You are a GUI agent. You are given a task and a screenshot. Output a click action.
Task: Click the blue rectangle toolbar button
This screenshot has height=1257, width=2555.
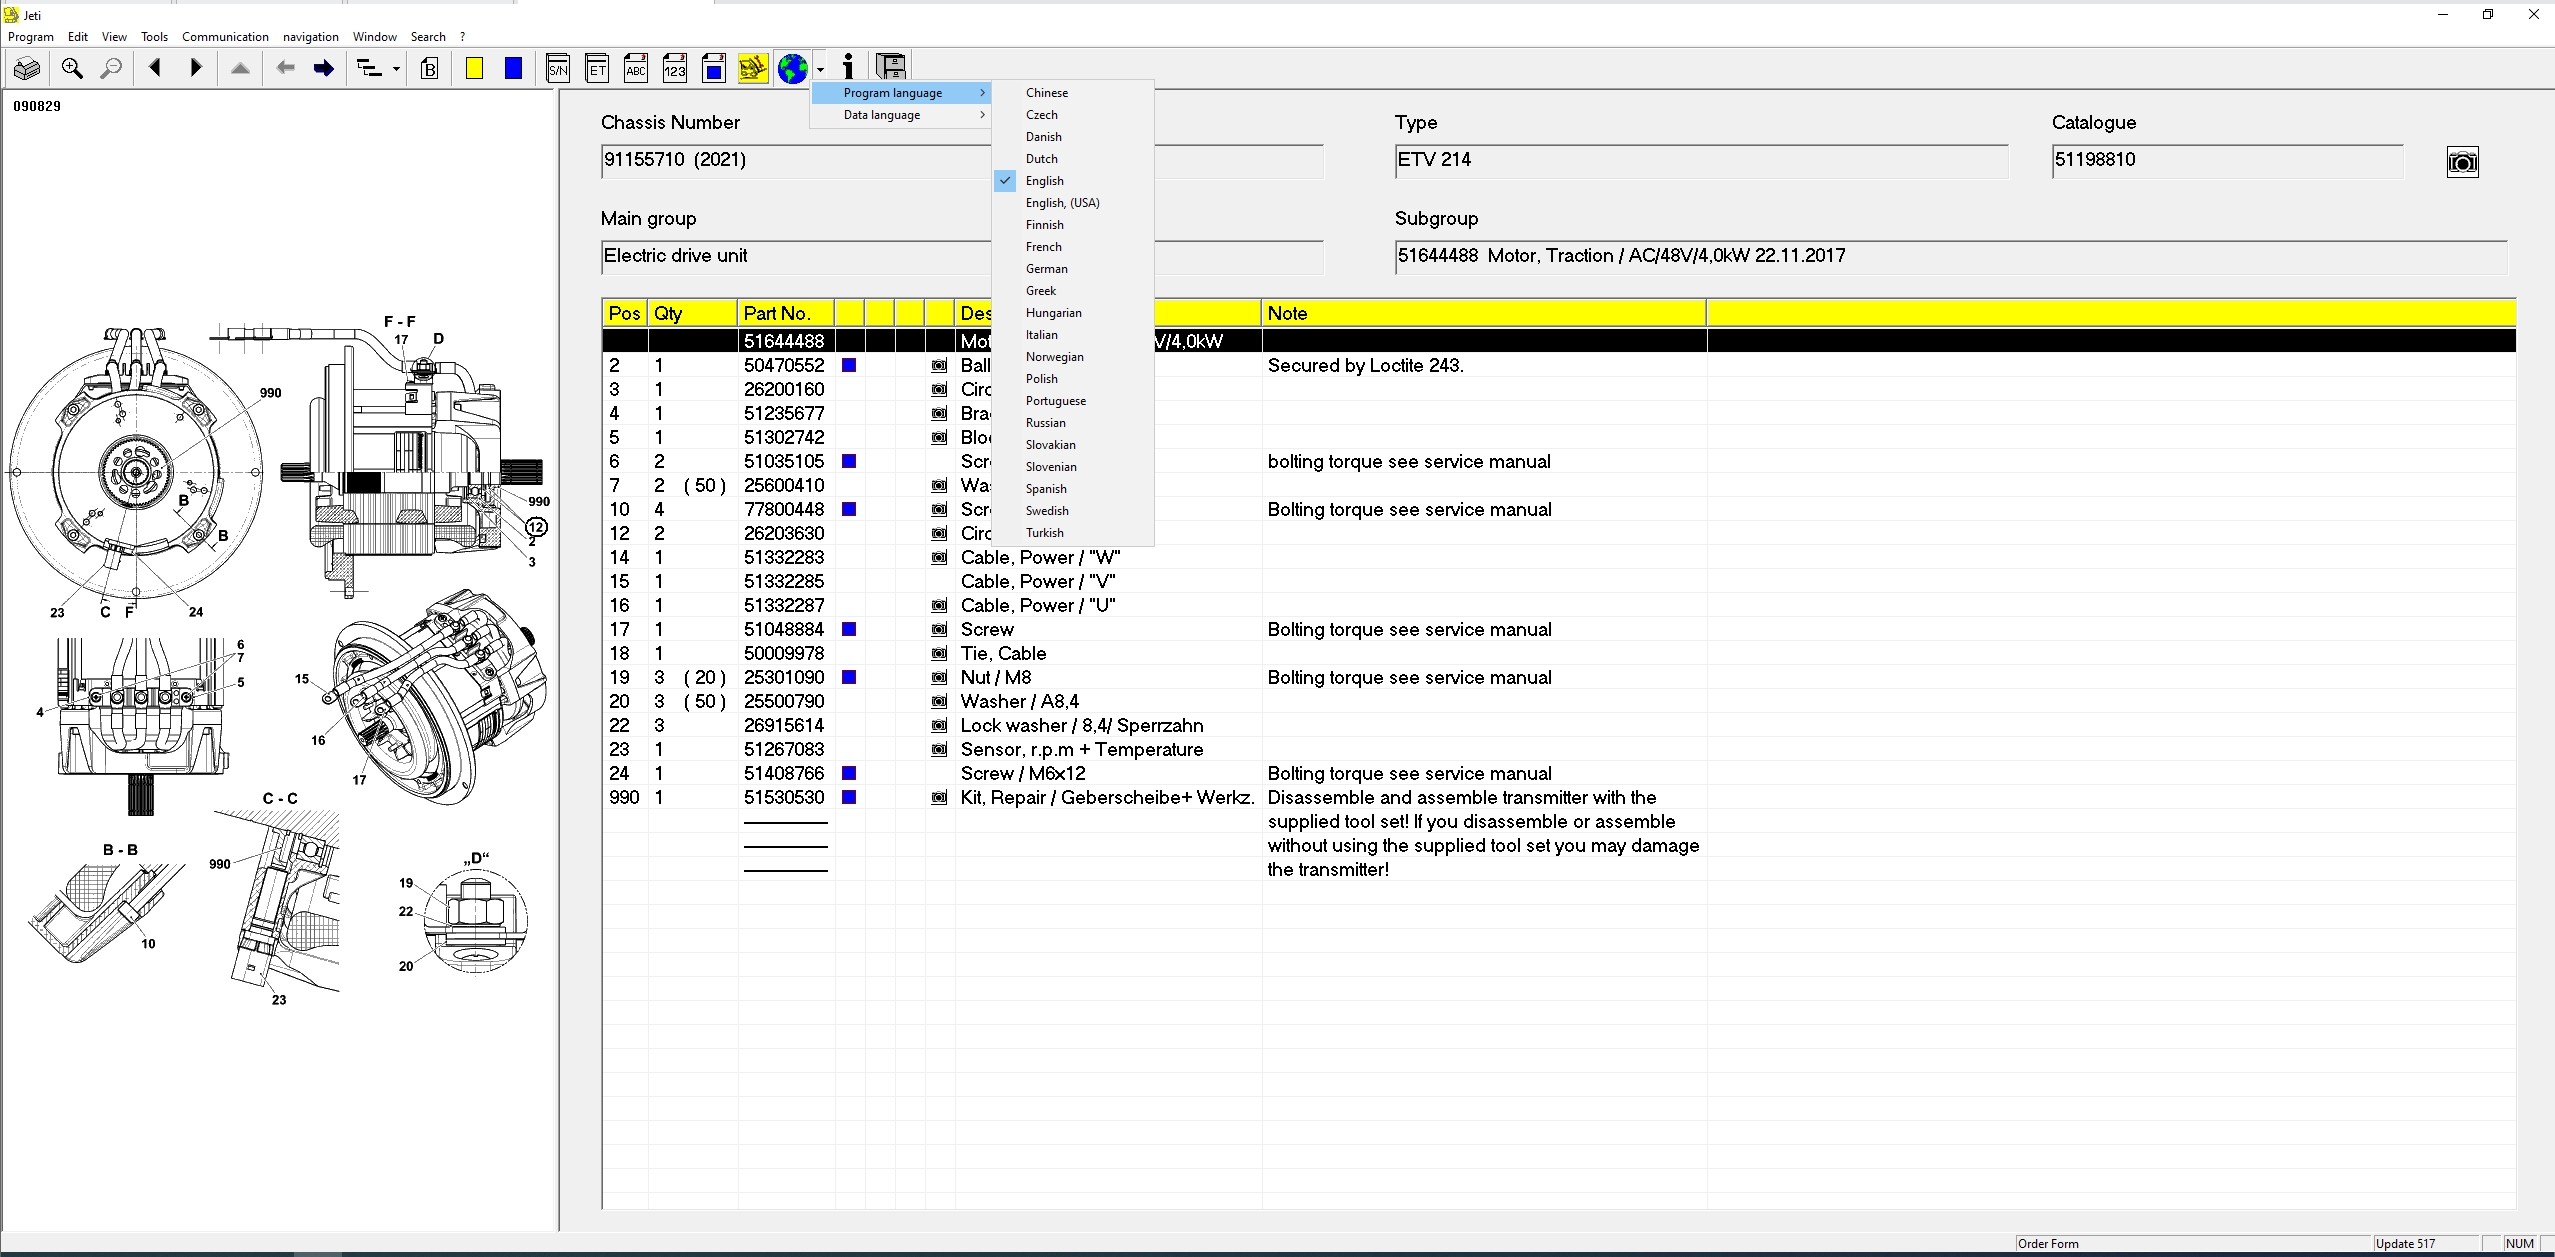point(513,69)
